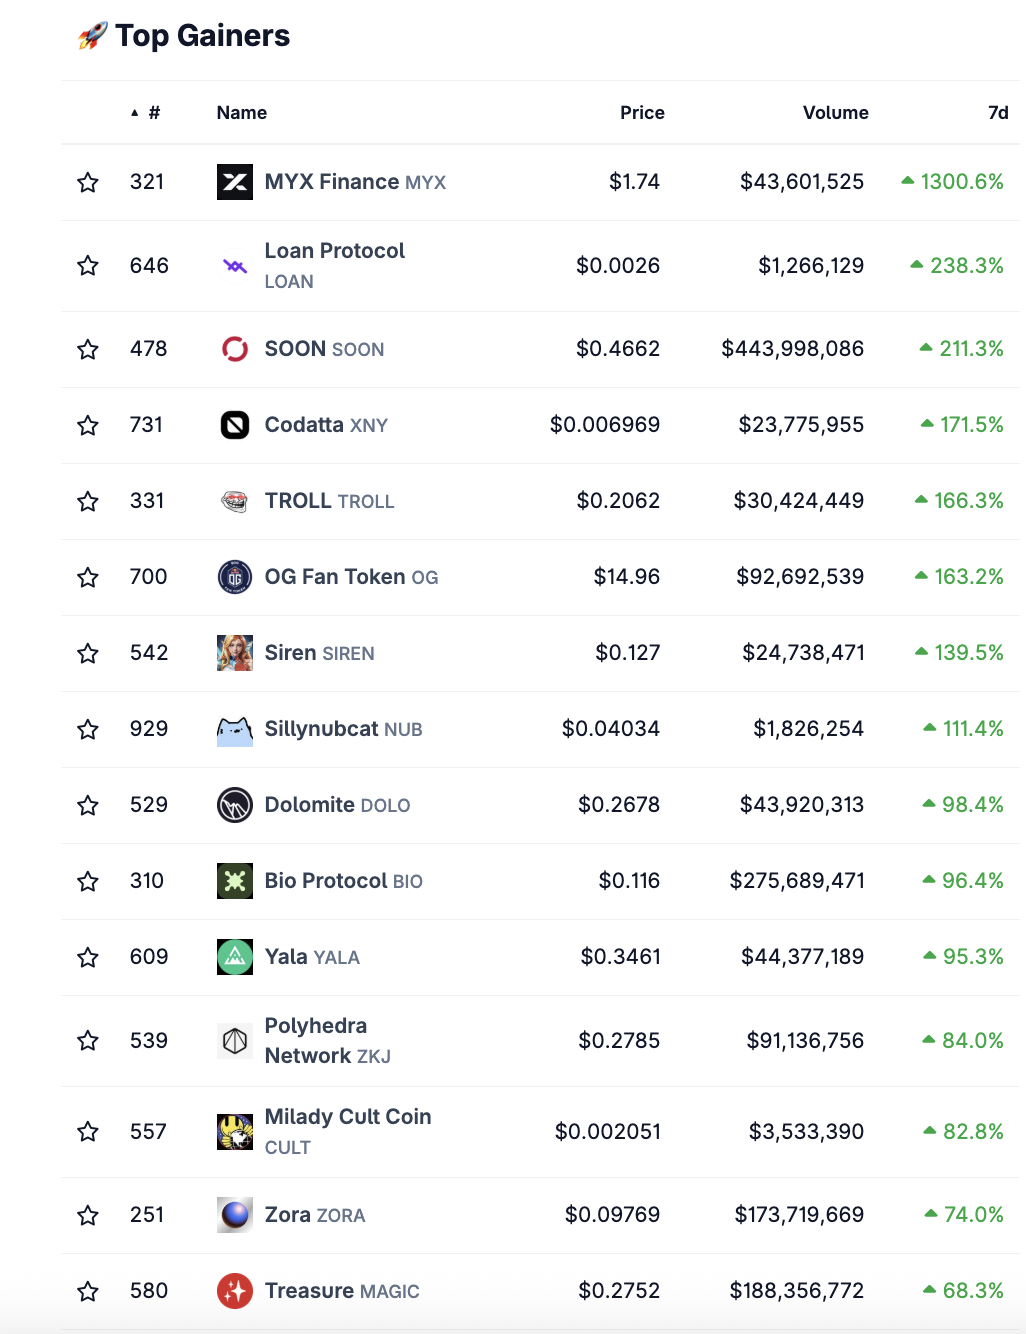The width and height of the screenshot is (1026, 1334).
Task: Favorite MYX Finance with the star
Action: point(88,182)
